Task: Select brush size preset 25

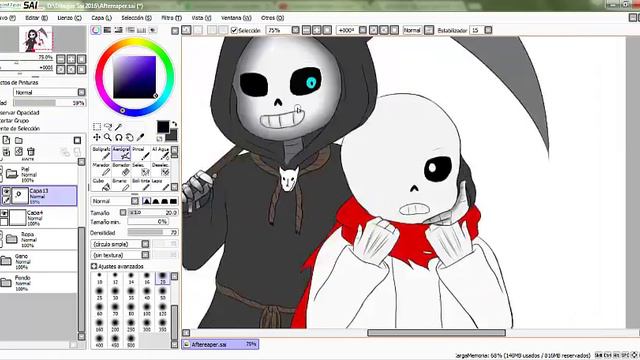Action: [x=99, y=294]
